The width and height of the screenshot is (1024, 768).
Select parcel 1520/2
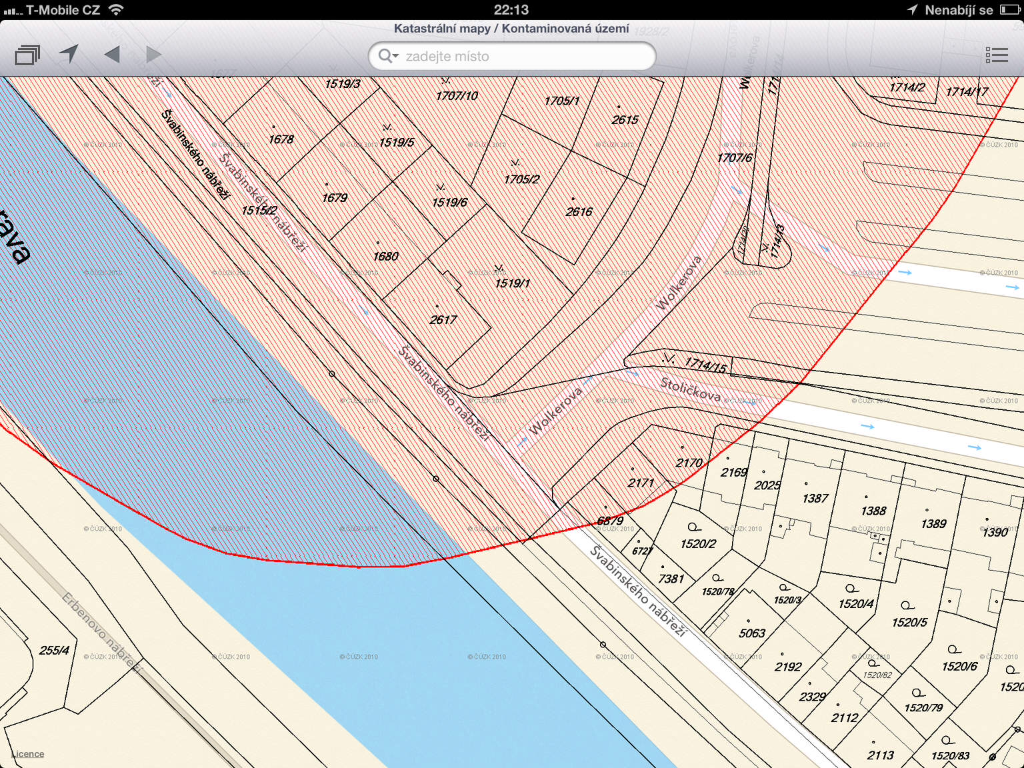698,543
